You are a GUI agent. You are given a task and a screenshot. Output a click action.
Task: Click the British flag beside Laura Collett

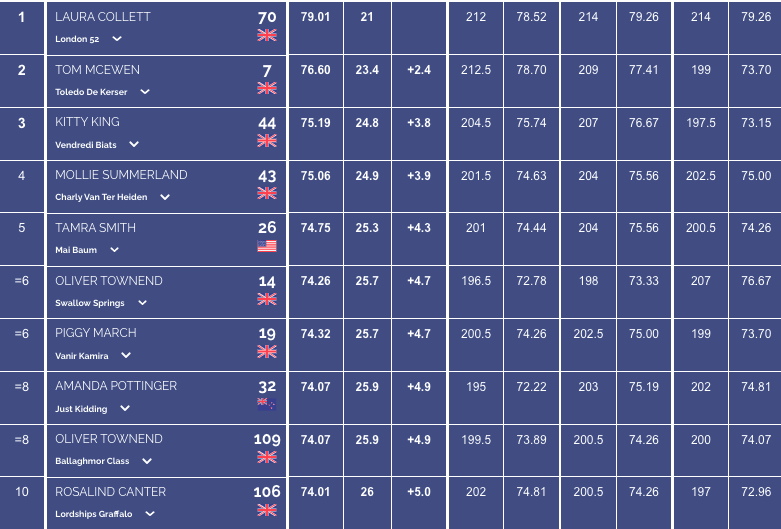267,35
